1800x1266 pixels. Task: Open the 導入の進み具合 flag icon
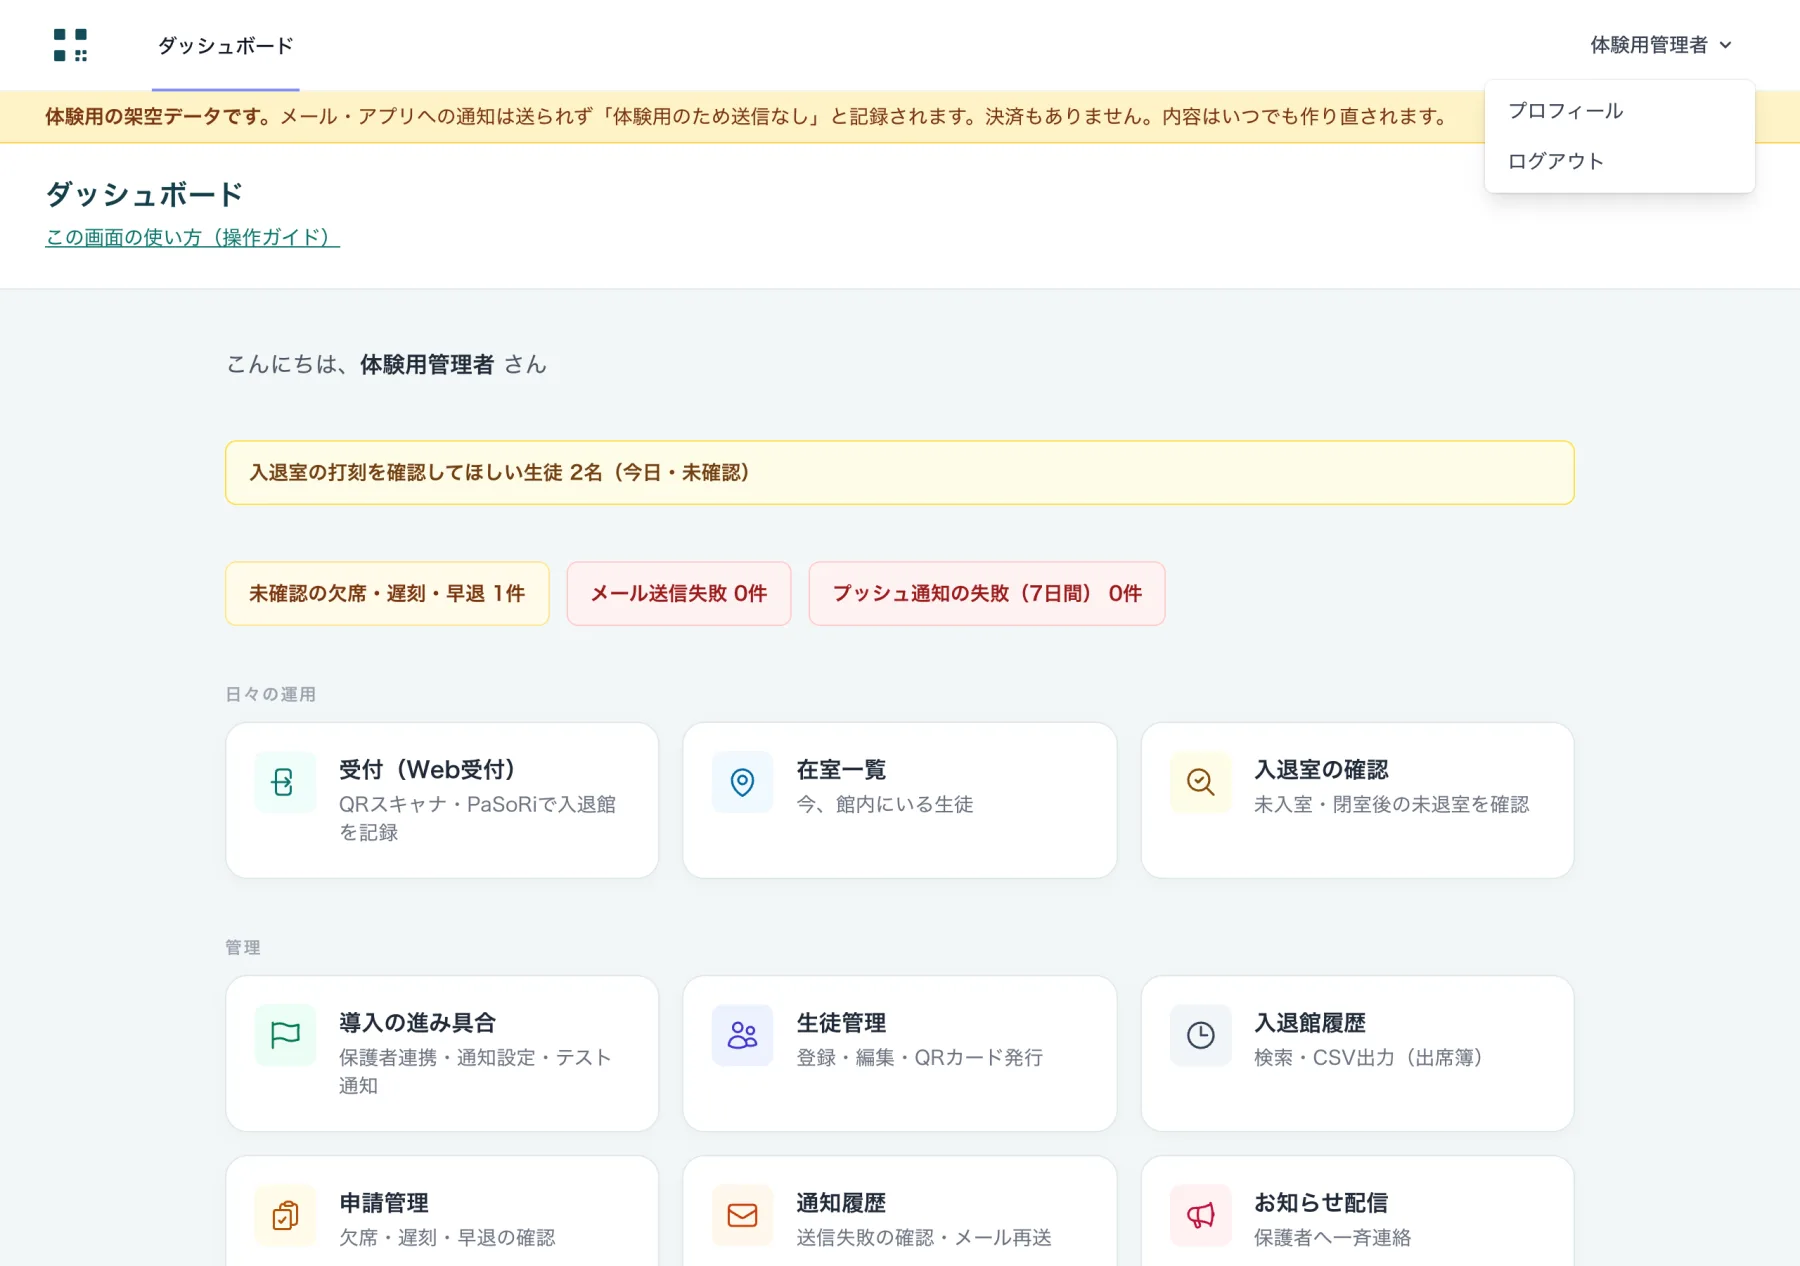tap(284, 1035)
